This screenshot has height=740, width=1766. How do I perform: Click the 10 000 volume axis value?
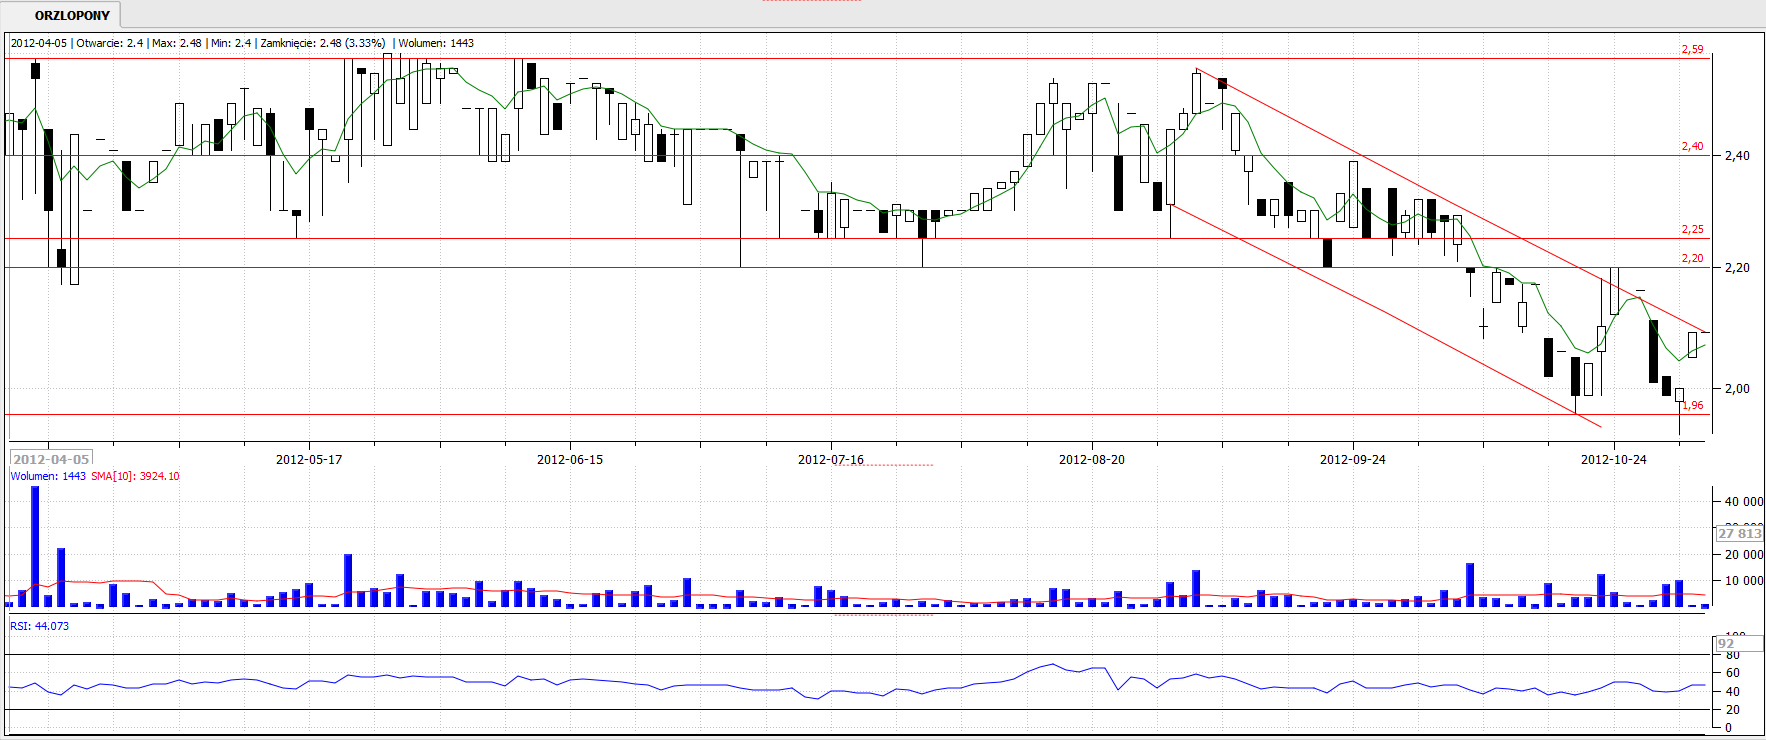point(1744,581)
